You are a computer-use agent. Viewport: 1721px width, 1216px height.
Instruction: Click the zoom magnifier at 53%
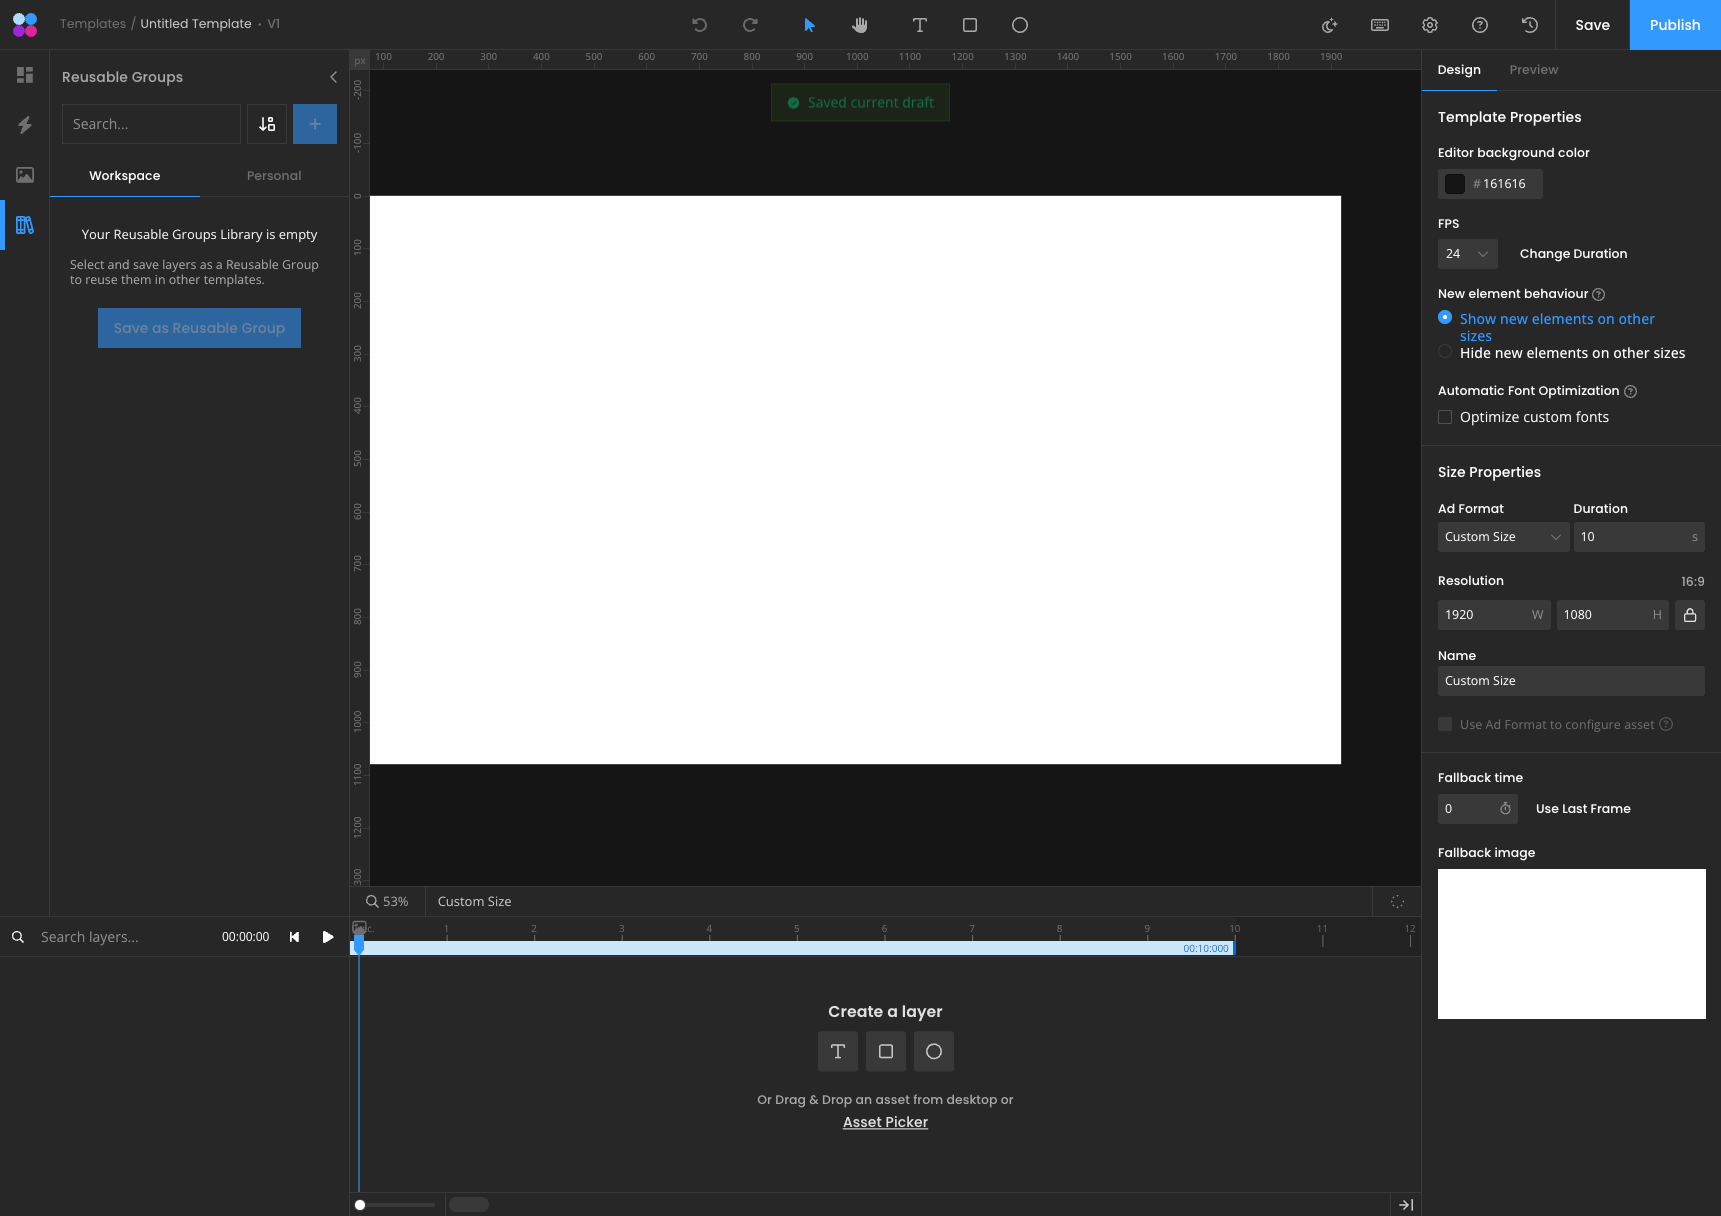pos(372,901)
